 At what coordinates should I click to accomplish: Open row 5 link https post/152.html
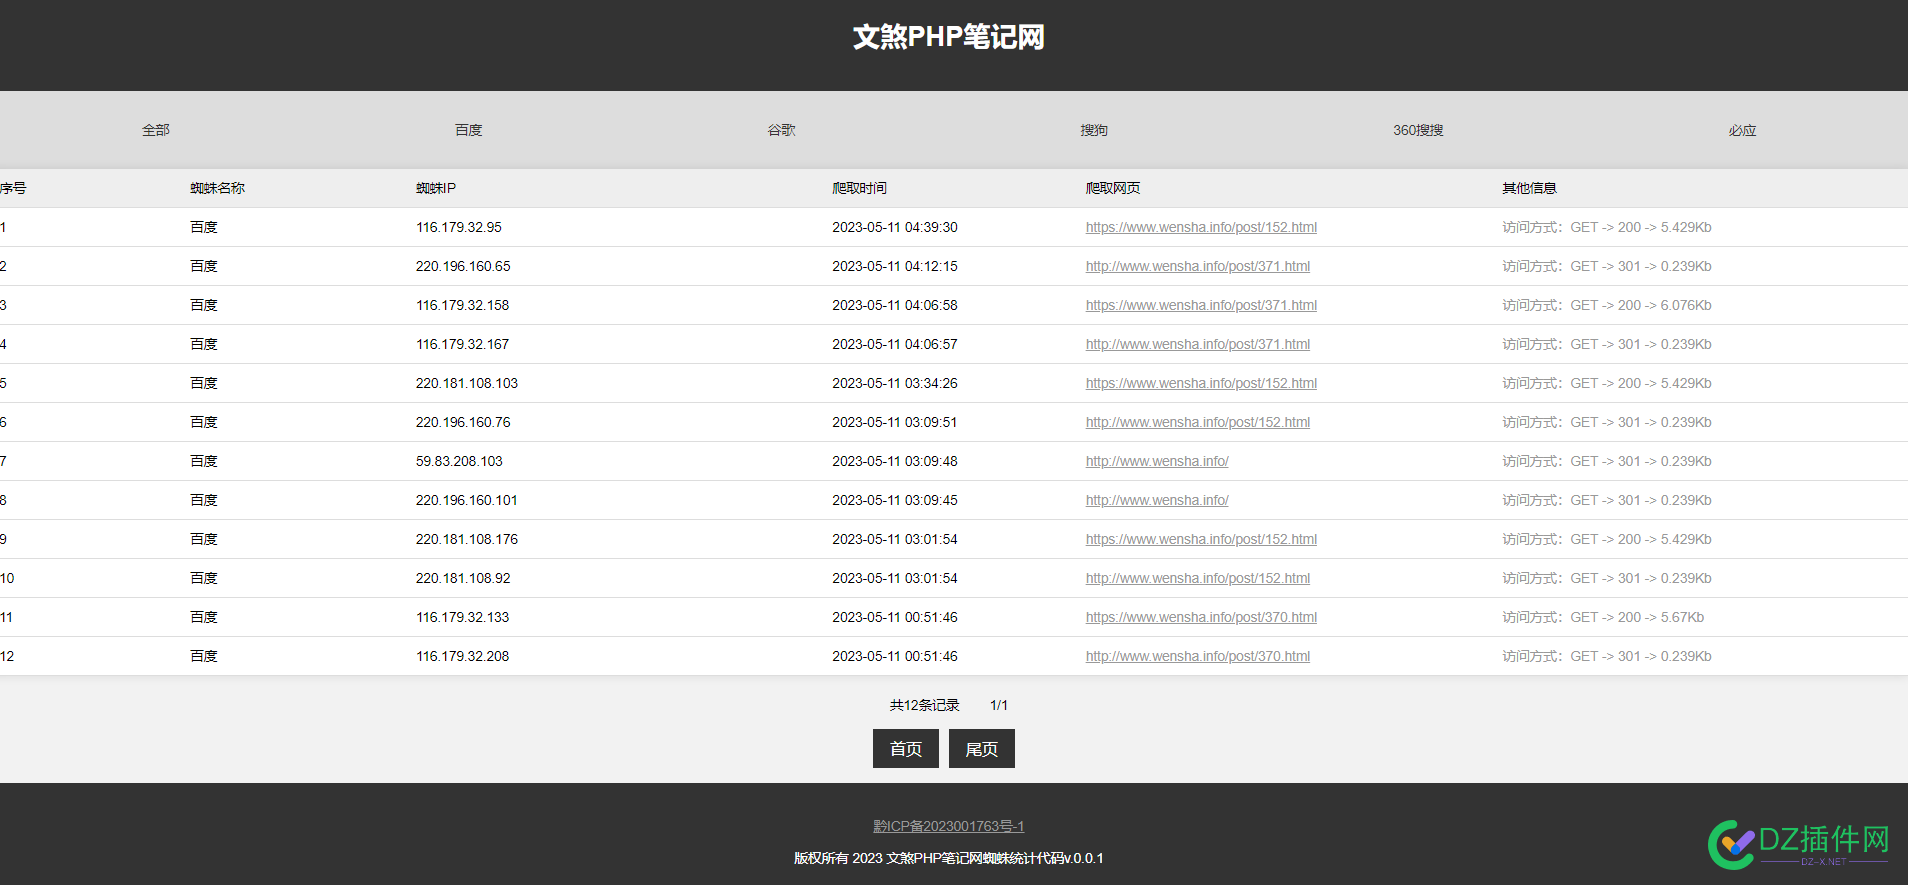(x=1201, y=383)
